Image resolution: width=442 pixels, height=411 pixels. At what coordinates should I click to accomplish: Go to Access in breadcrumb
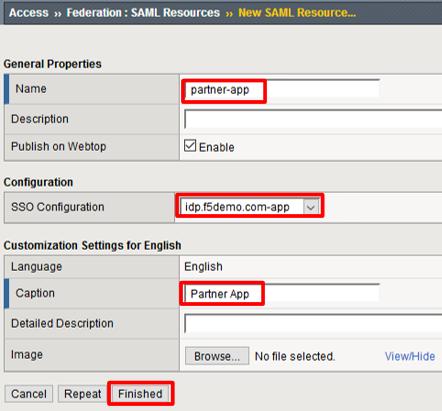(x=29, y=13)
